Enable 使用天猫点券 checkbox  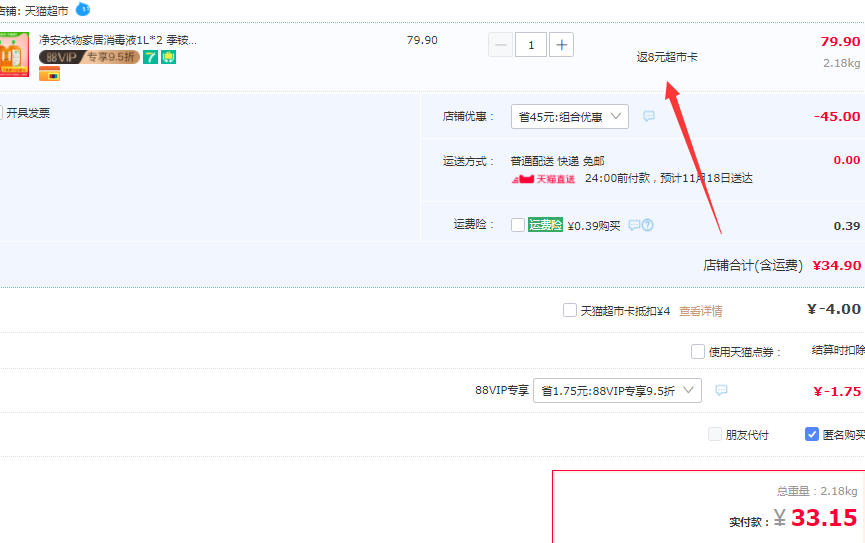[x=698, y=352]
